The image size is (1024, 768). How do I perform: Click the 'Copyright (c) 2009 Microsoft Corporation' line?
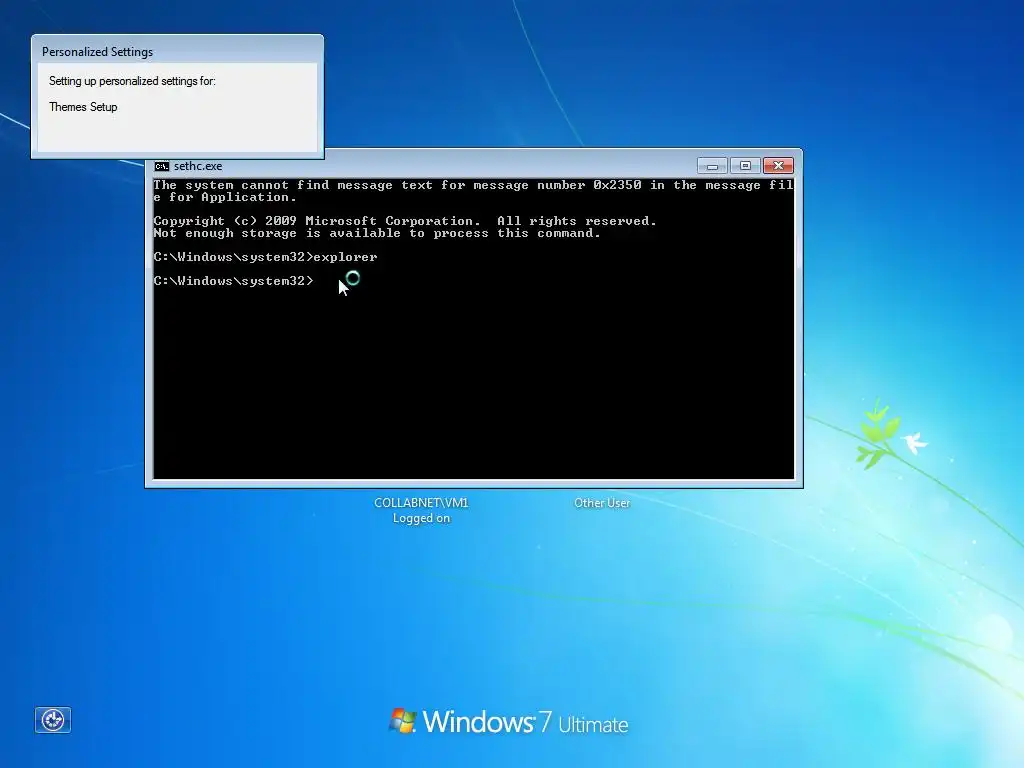405,221
